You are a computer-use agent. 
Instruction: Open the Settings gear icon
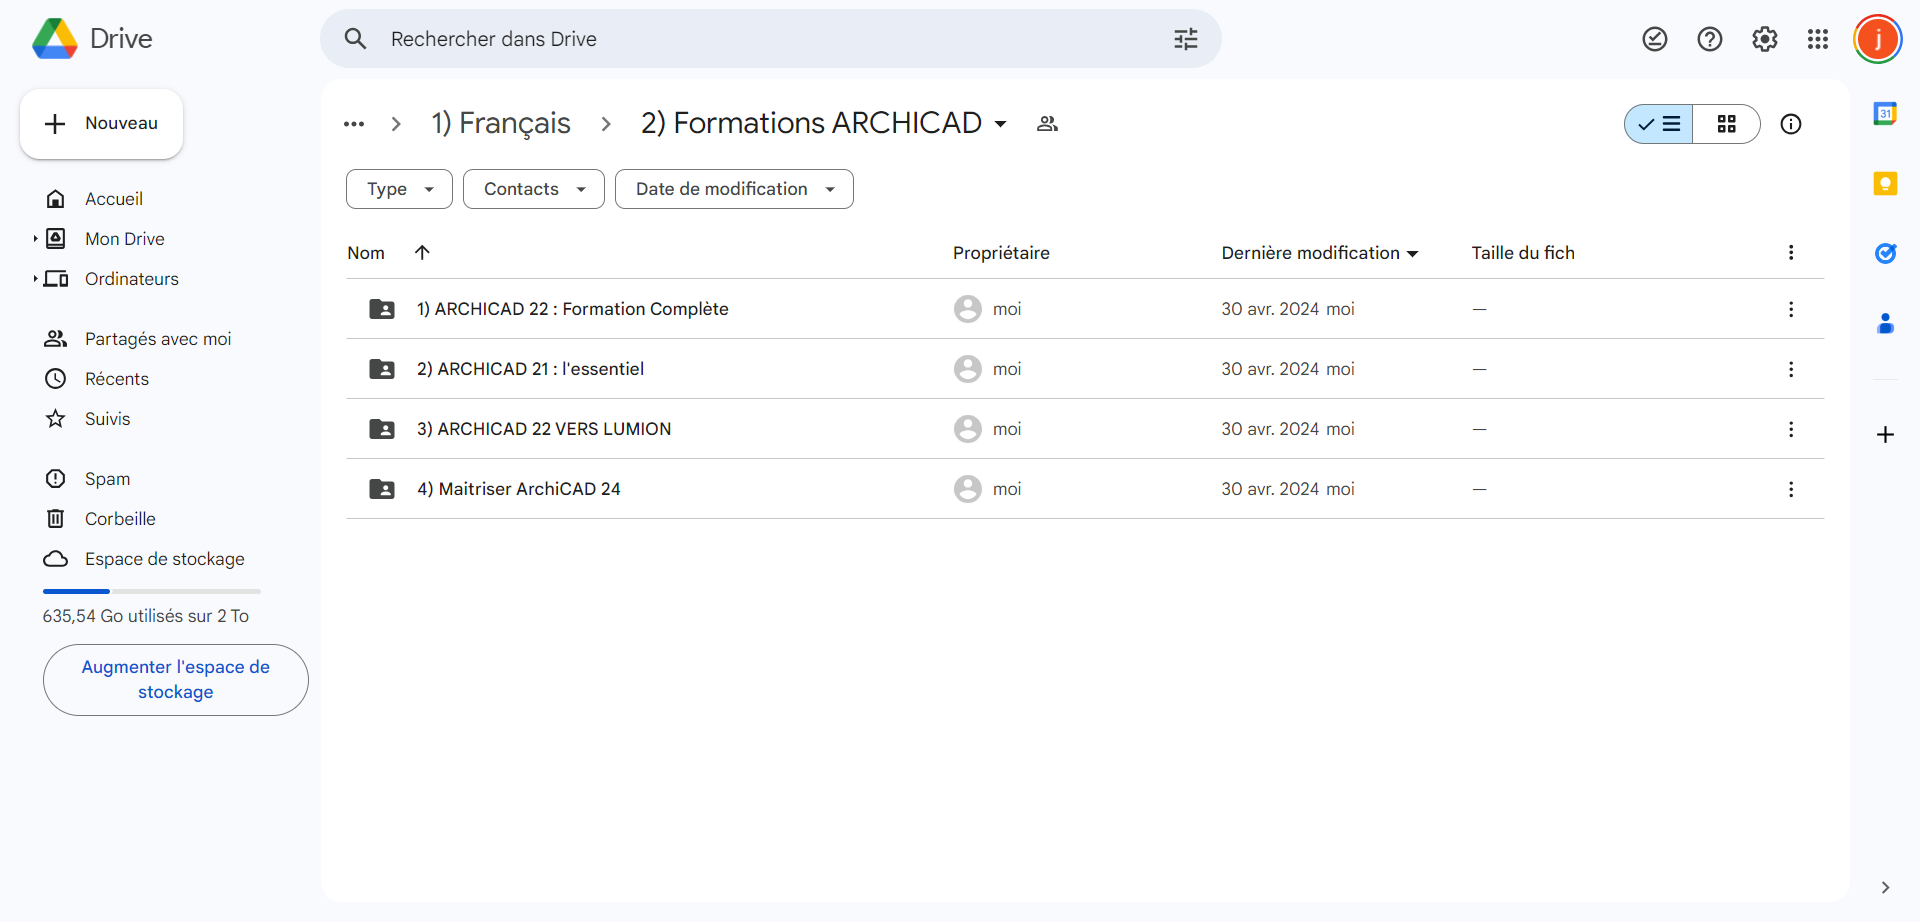1765,39
